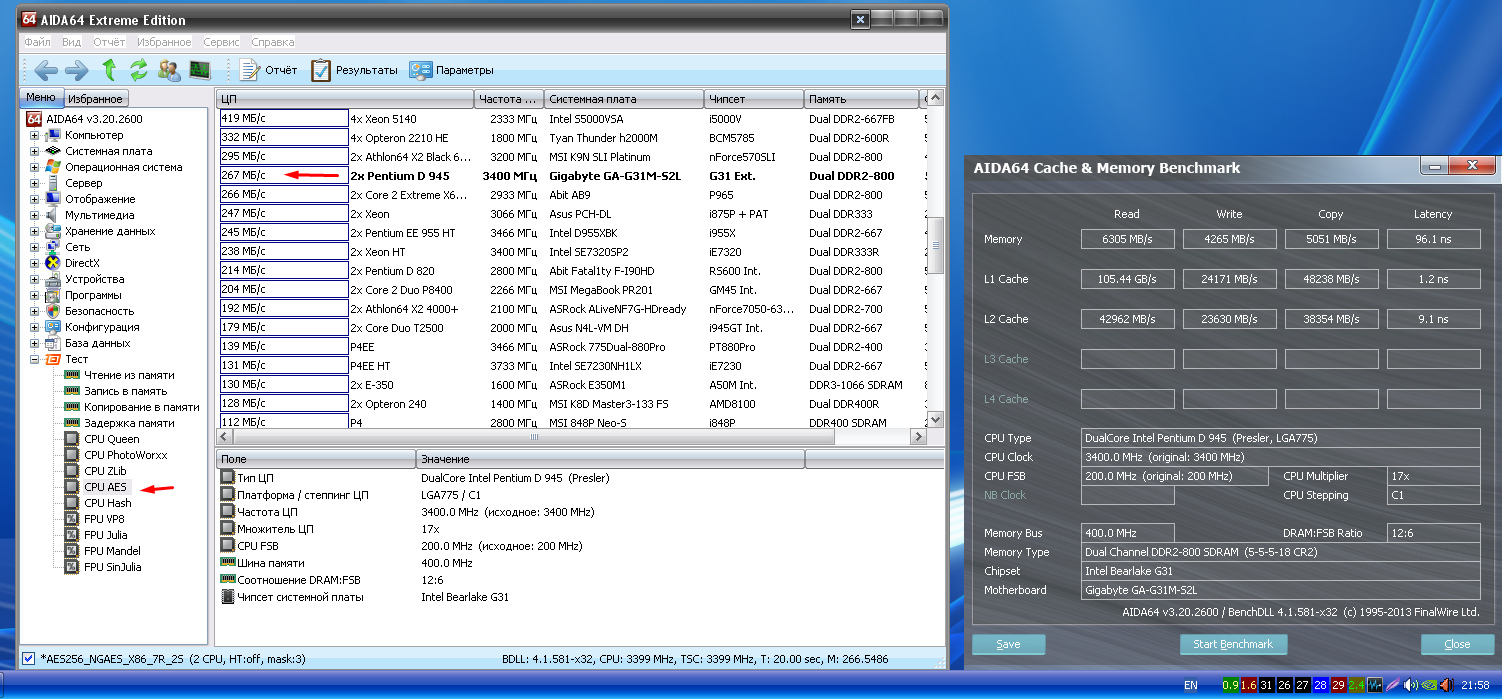Expand the Сеть tree branch
The image size is (1502, 699).
pos(35,247)
